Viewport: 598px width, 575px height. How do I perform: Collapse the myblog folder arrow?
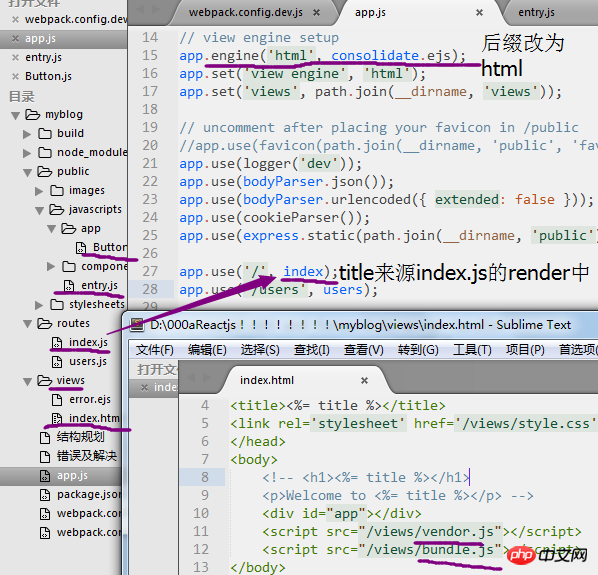(16, 115)
